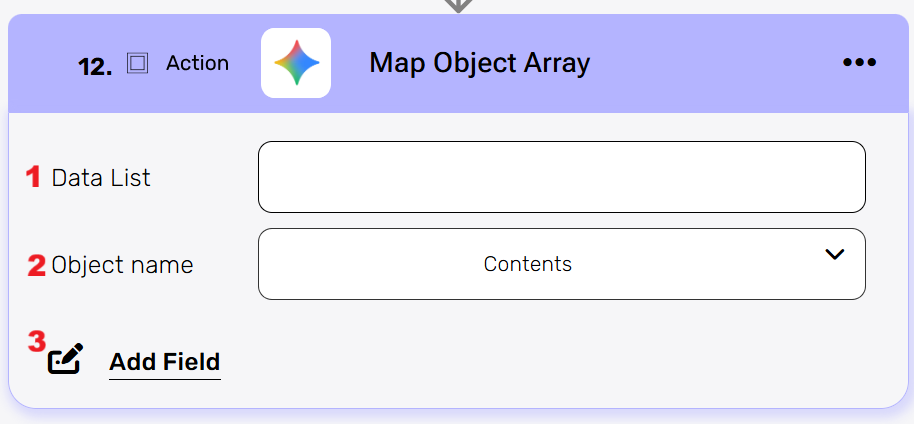The width and height of the screenshot is (914, 424).
Task: Select the Contents value in the dropdown
Action: pyautogui.click(x=528, y=264)
